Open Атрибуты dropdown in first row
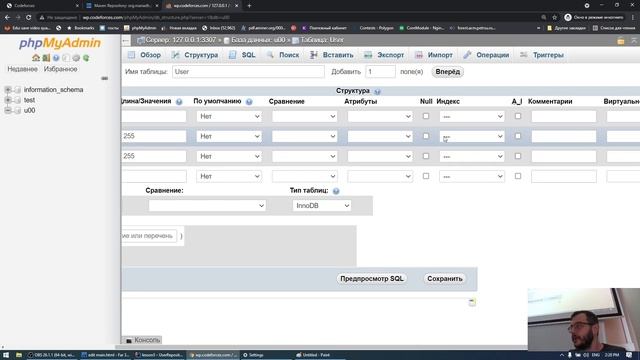640x360 pixels. [x=380, y=116]
